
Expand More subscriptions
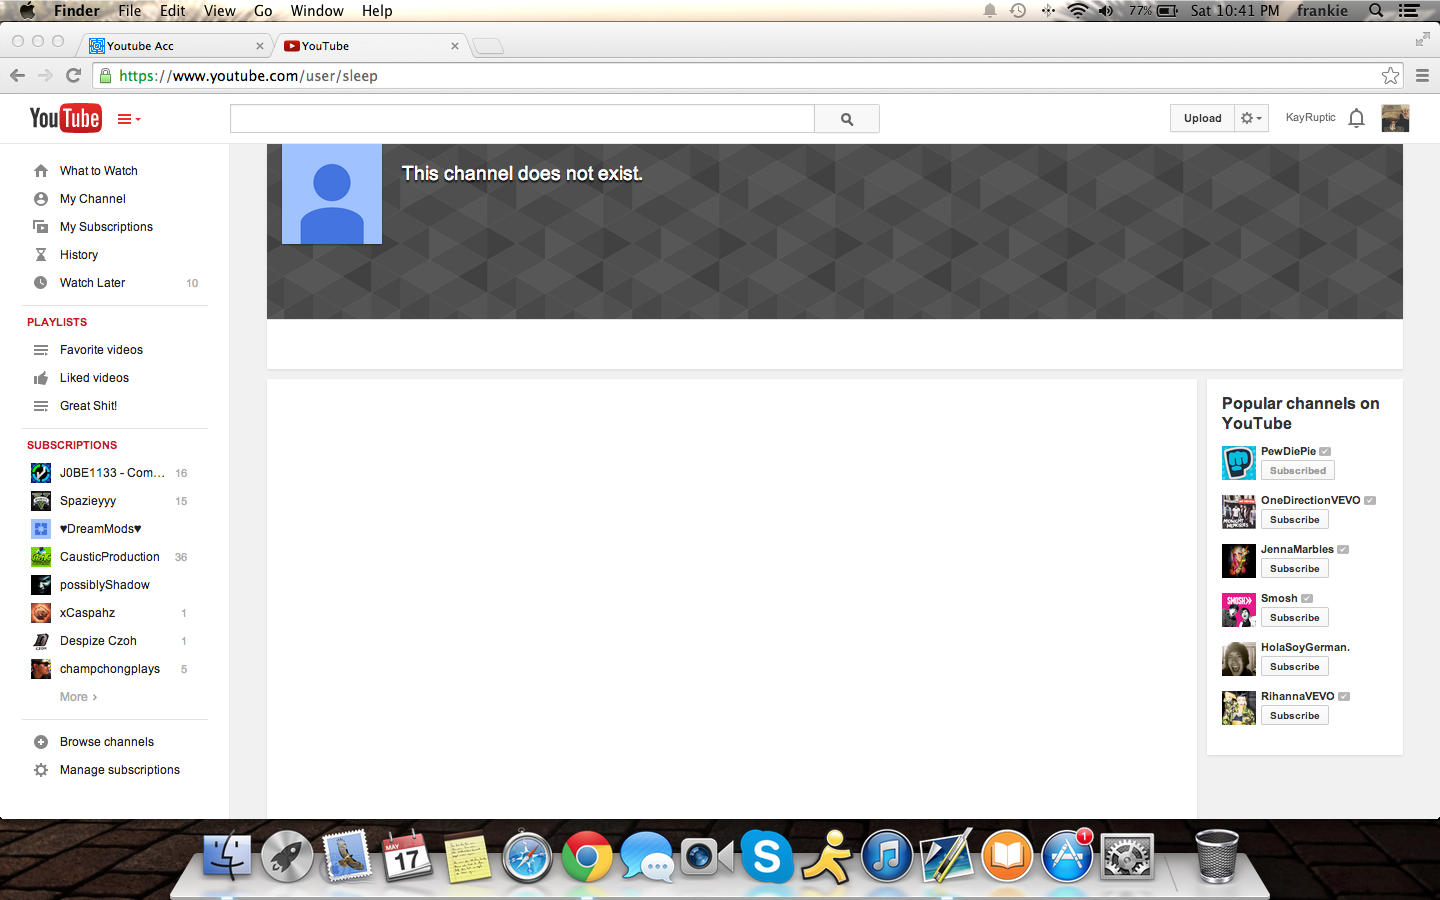coord(78,697)
